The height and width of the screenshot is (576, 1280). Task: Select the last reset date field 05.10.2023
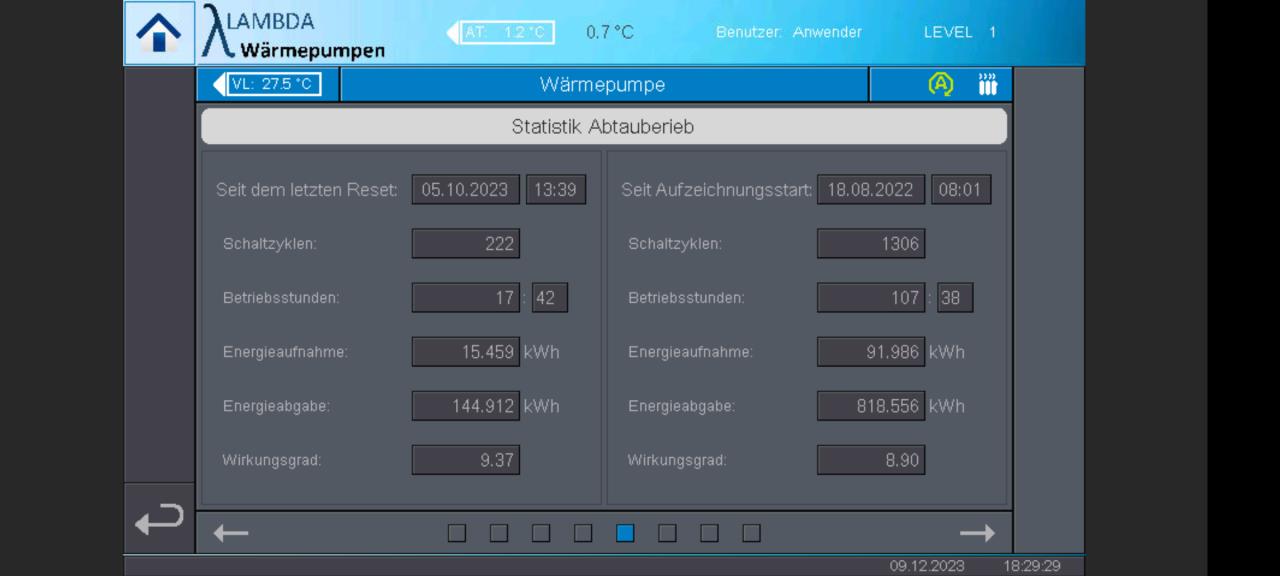(x=465, y=190)
